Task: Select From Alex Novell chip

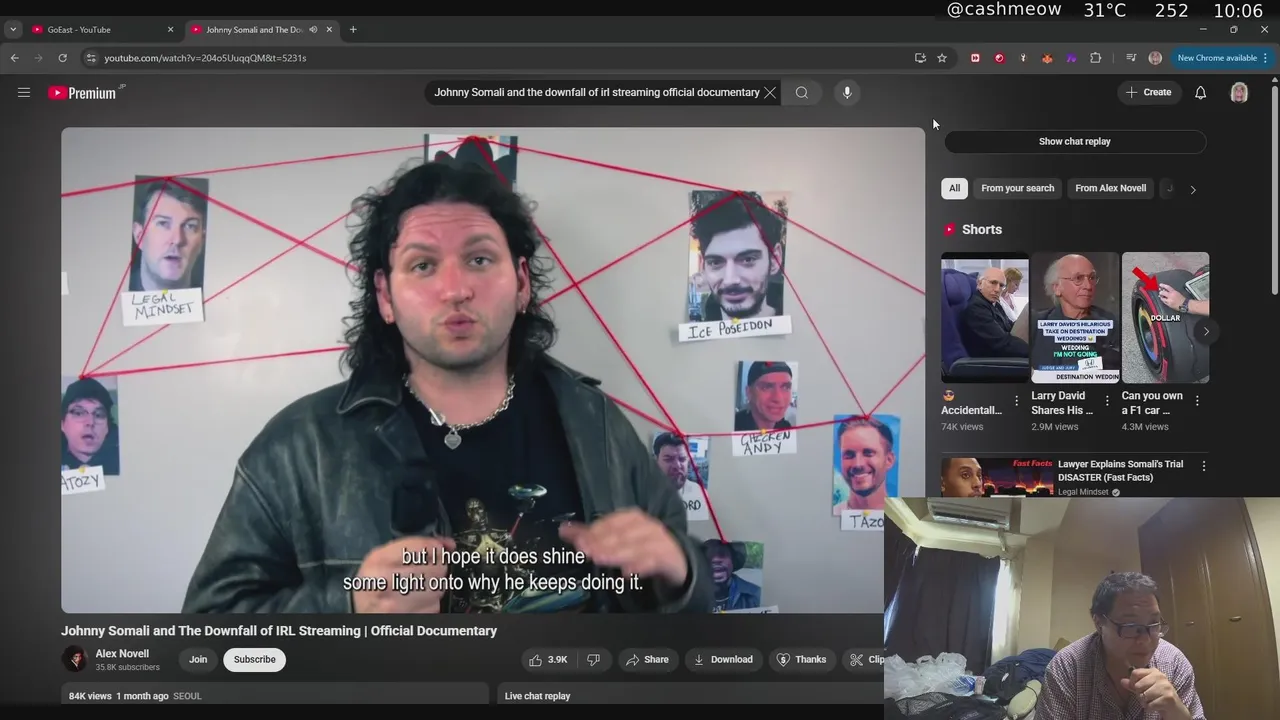Action: pyautogui.click(x=1110, y=188)
